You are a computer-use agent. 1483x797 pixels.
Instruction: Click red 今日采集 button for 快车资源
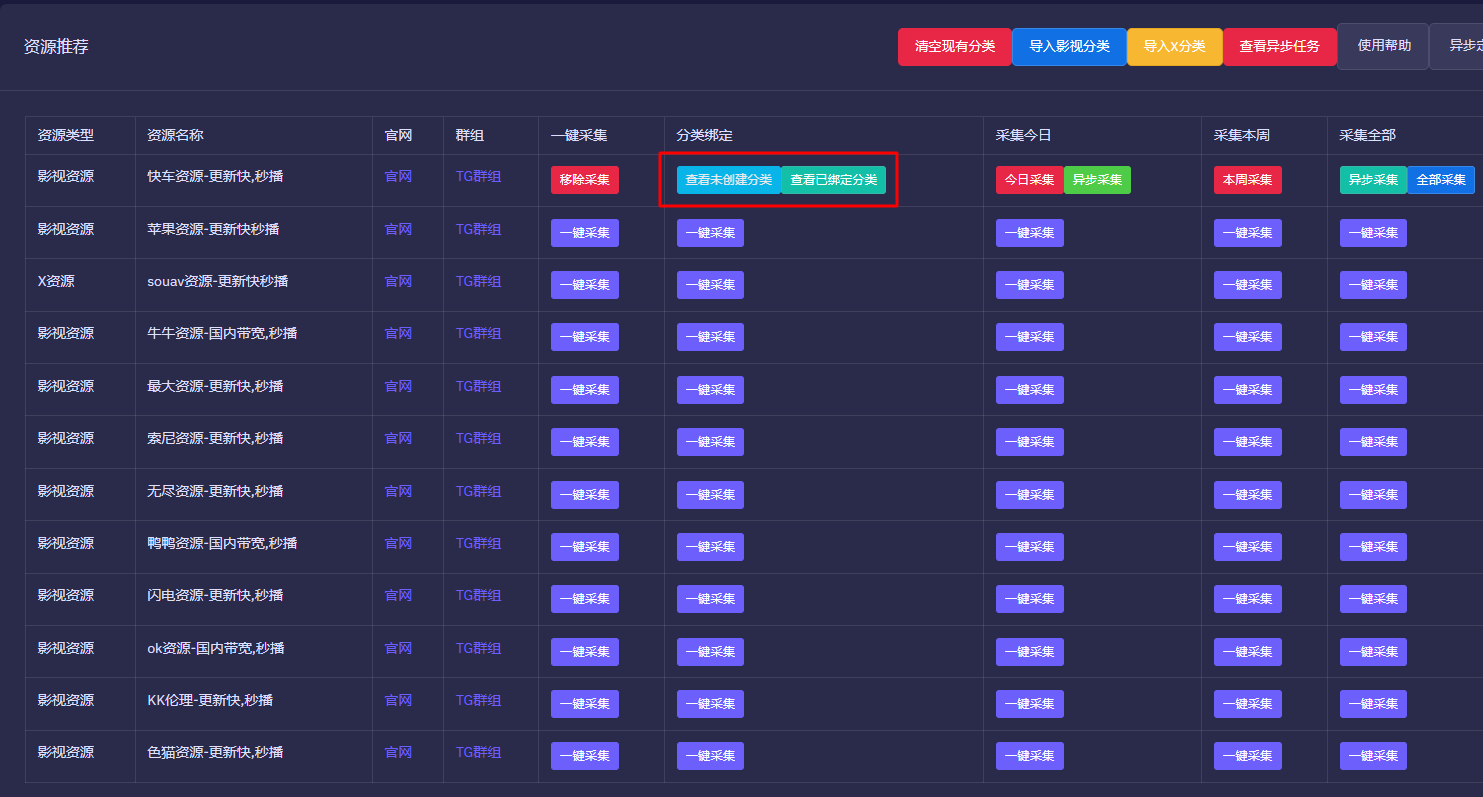(1029, 180)
